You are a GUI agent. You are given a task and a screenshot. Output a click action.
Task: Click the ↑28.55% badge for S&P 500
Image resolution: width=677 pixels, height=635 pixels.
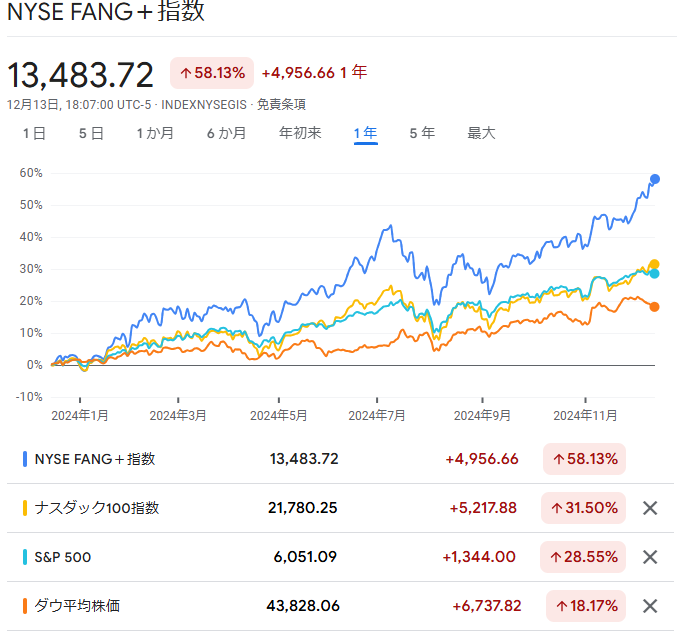coord(583,557)
